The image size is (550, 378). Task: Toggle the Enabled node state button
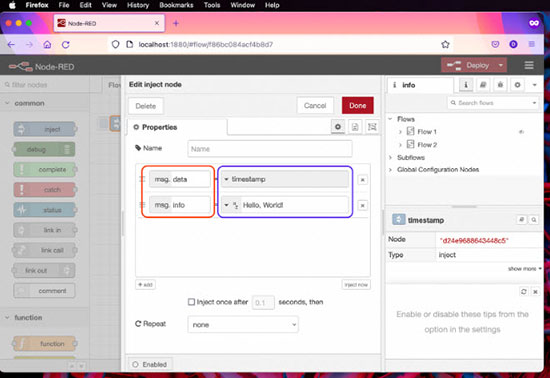pyautogui.click(x=149, y=364)
